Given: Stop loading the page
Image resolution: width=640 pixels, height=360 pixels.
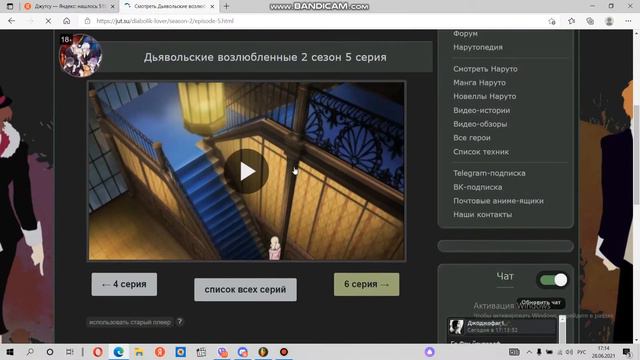Looking at the screenshot, I should 48,21.
